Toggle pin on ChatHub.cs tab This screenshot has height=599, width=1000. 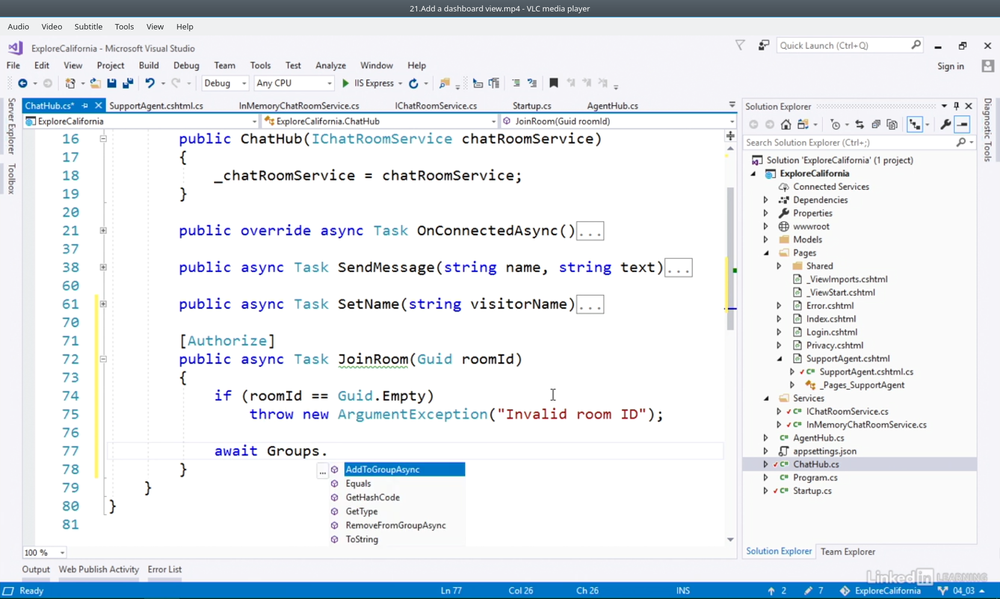pyautogui.click(x=85, y=106)
